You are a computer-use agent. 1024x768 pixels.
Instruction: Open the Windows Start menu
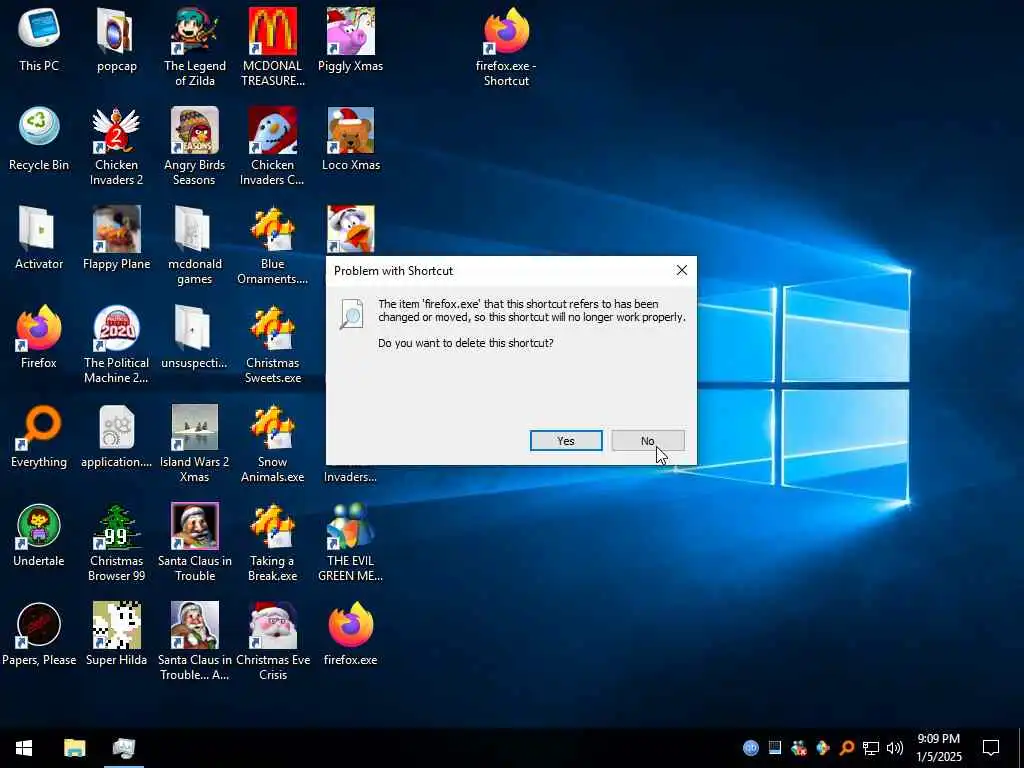pos(24,748)
